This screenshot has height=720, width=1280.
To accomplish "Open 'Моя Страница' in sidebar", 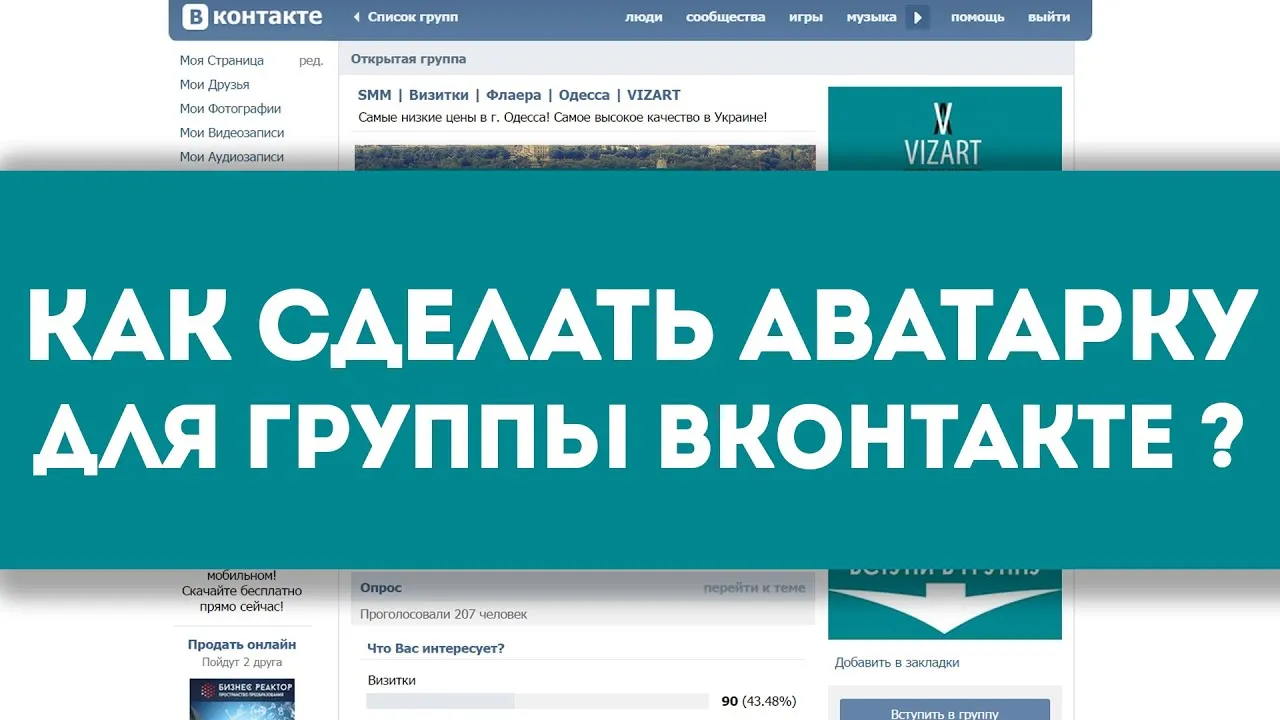I will tap(222, 61).
